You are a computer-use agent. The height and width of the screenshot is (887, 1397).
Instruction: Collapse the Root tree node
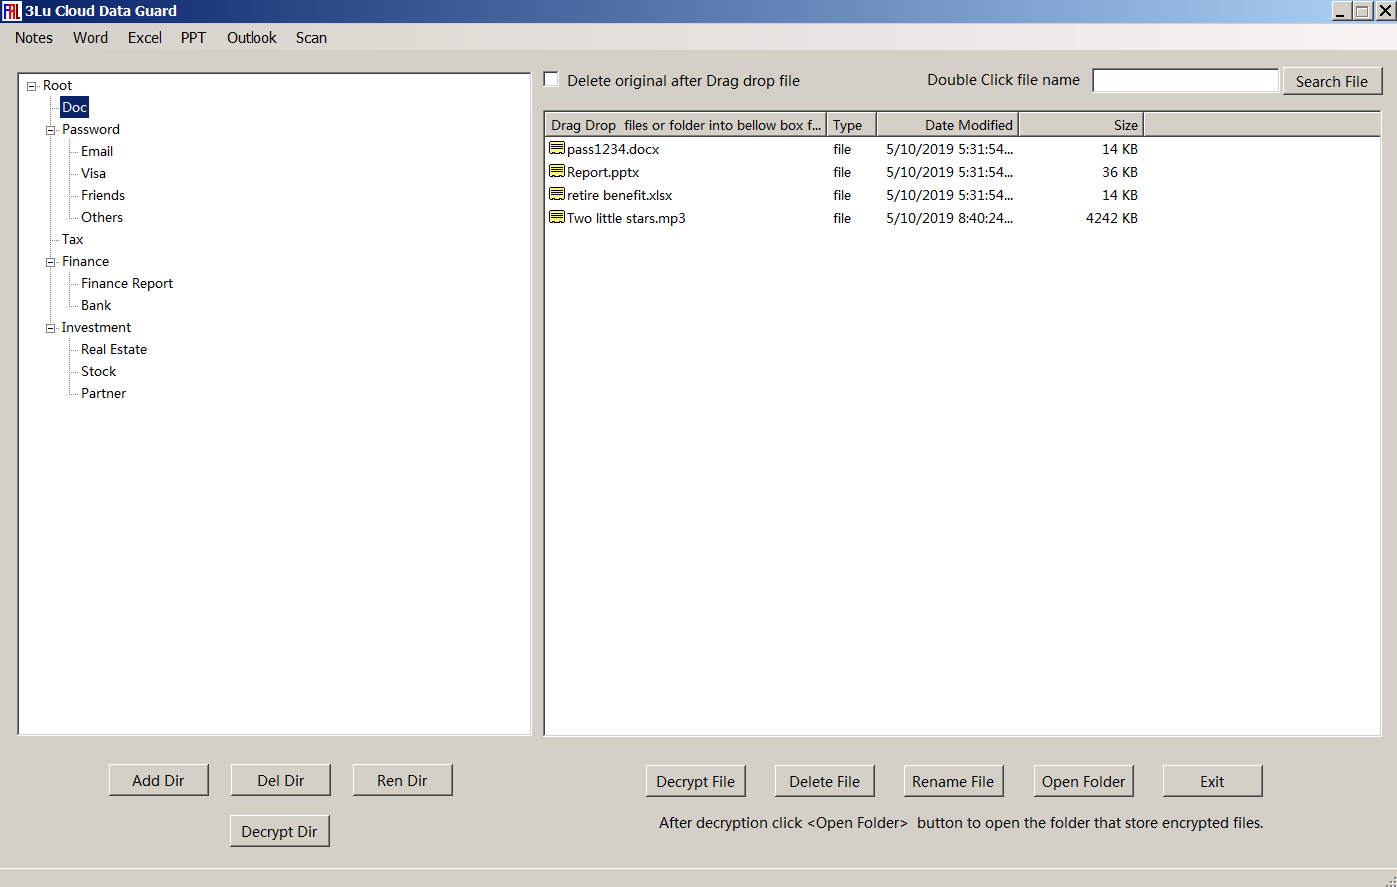point(32,86)
